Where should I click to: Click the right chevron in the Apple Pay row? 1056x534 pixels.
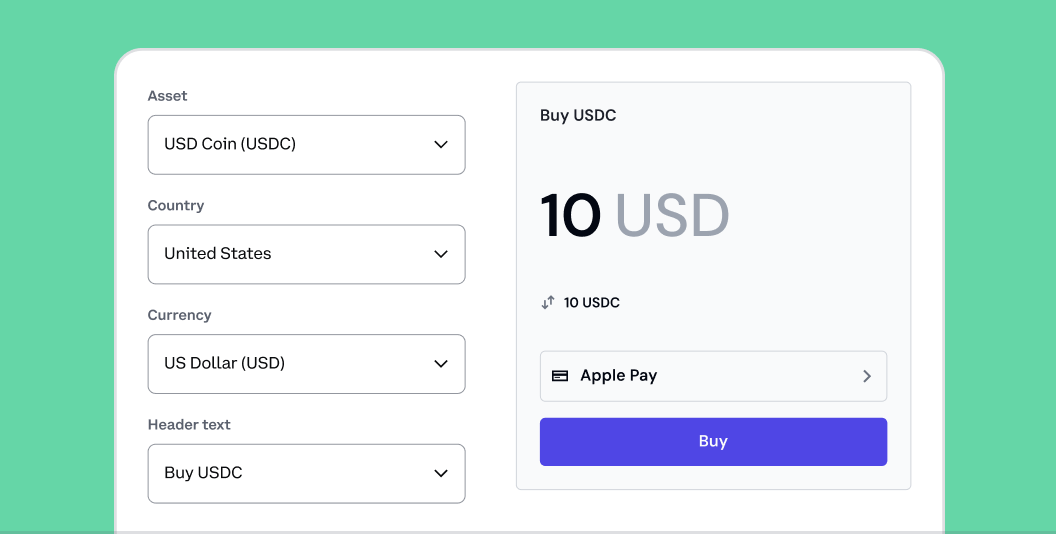pos(867,376)
